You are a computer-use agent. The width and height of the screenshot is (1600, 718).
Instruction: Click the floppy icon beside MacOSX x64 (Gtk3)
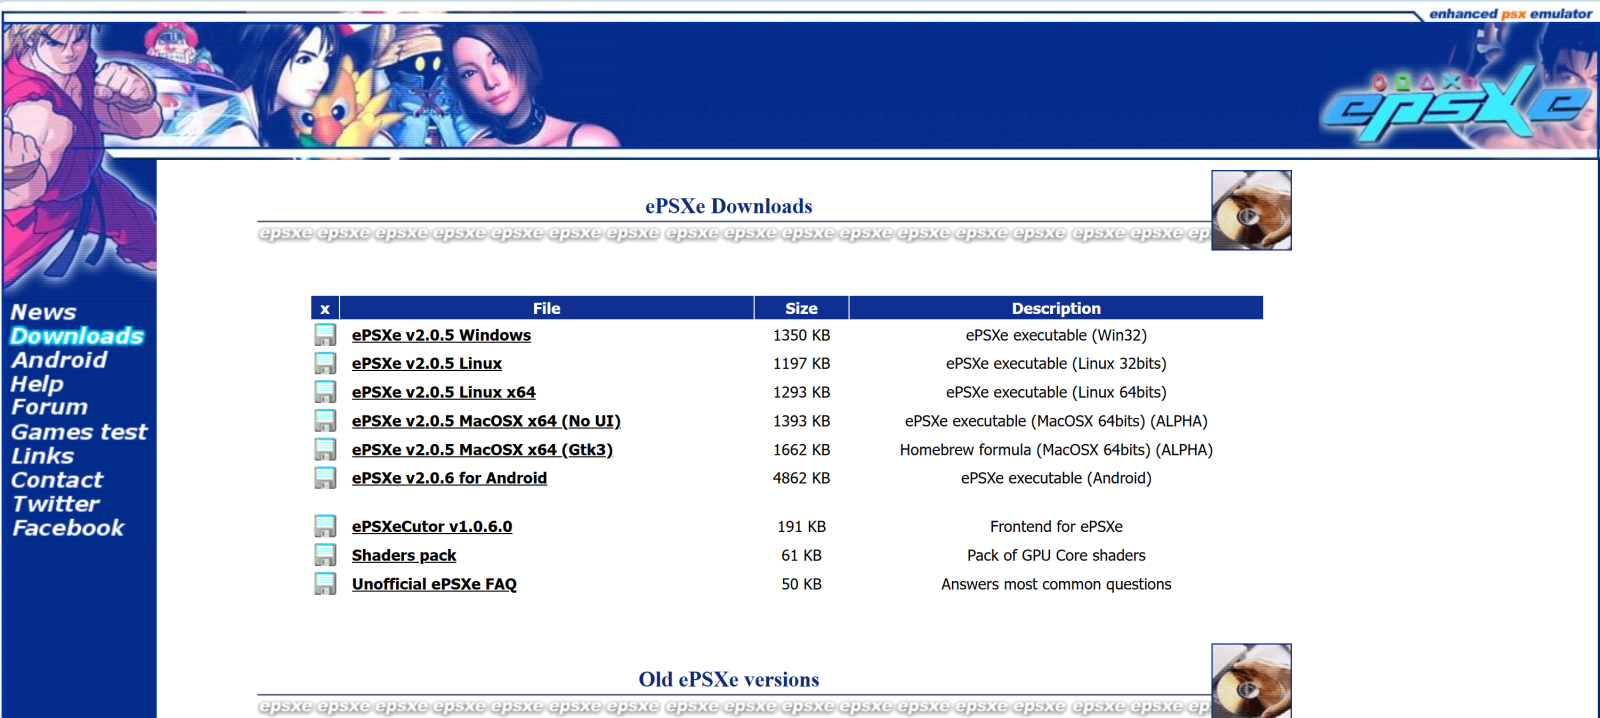[325, 449]
